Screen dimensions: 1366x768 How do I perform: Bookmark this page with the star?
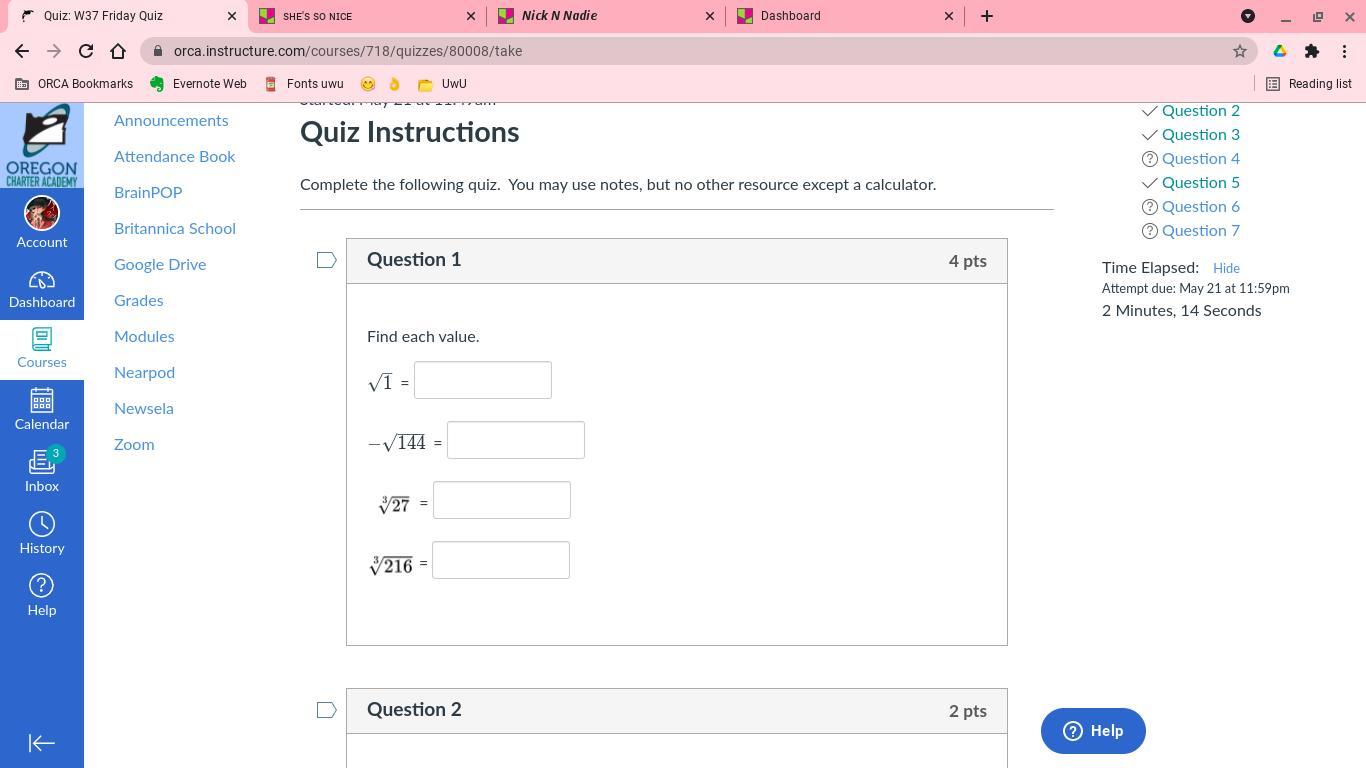pyautogui.click(x=1240, y=51)
